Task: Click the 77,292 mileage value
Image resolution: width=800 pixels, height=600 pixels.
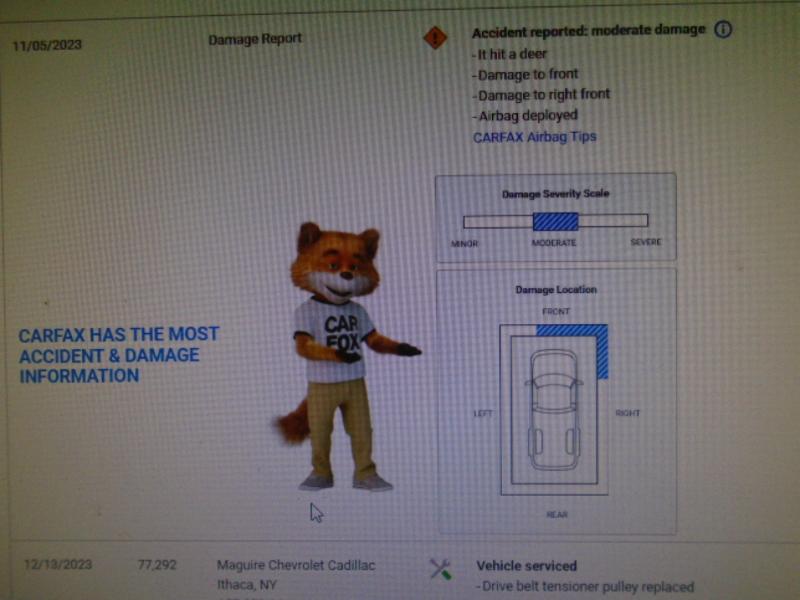Action: point(157,564)
